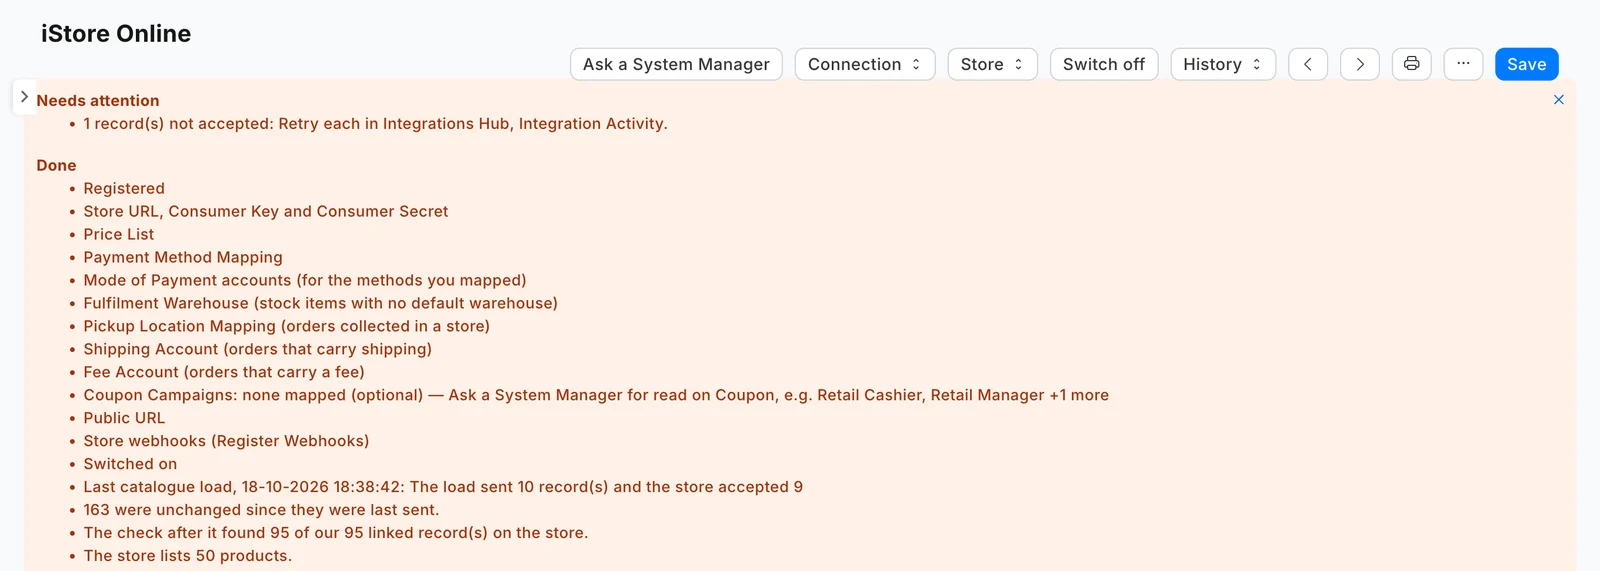Expand the sidebar with the chevron toggle
Screen dimensions: 1600x571
point(24,97)
